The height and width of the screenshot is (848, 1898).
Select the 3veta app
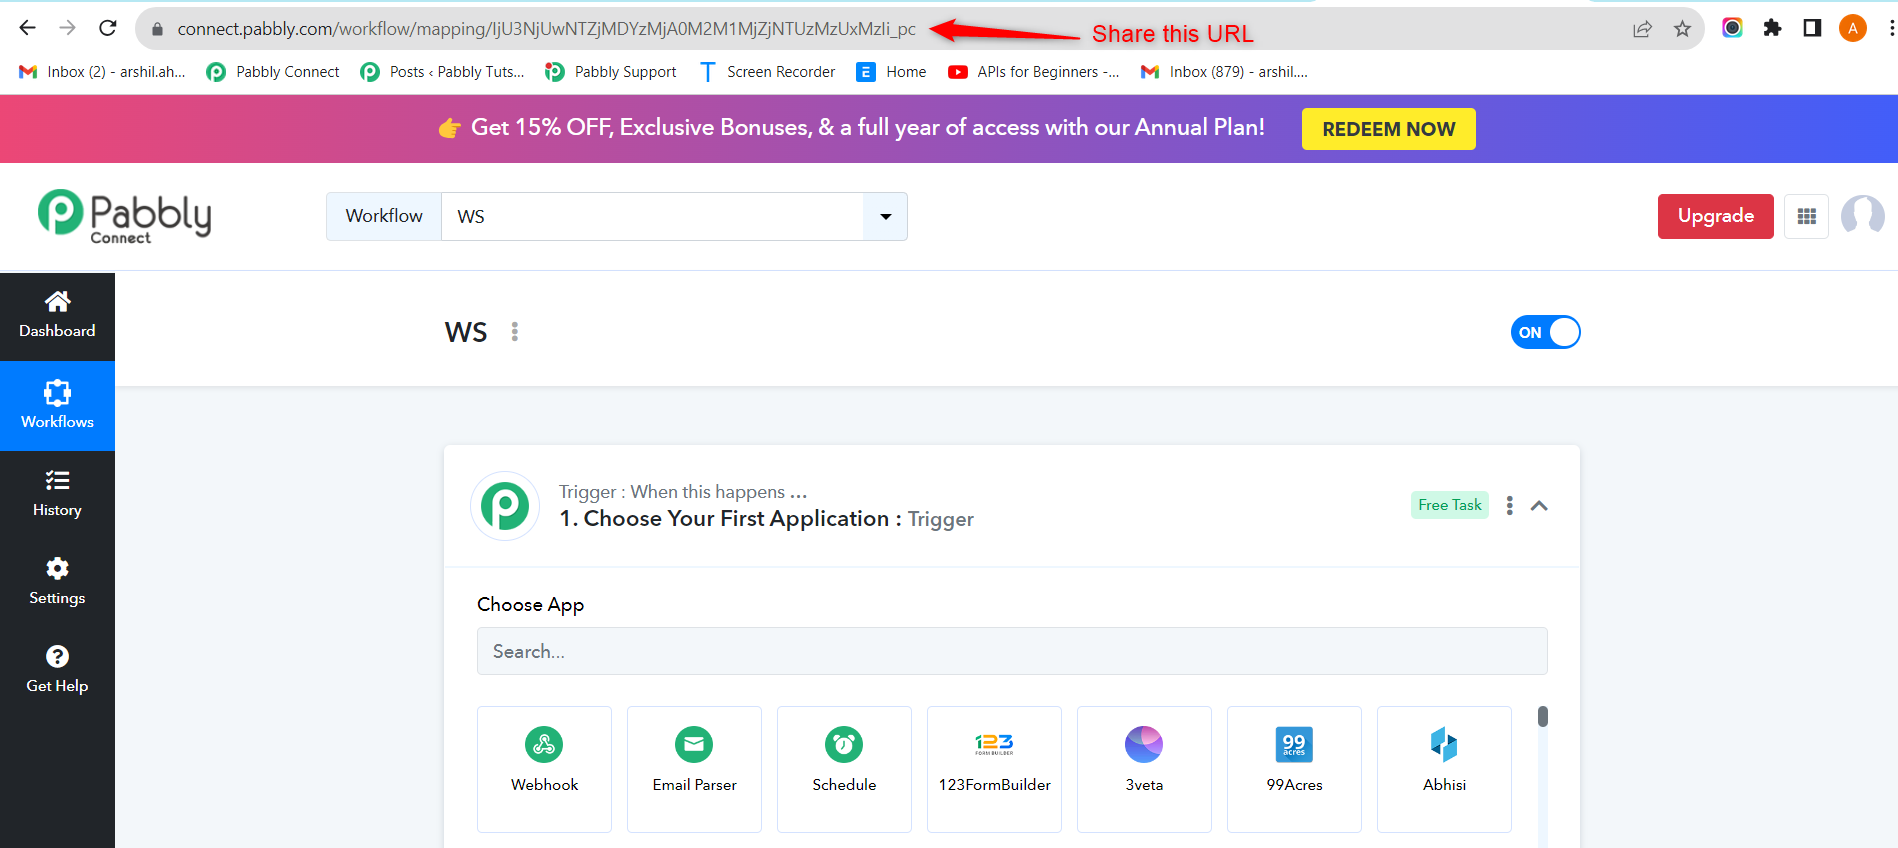tap(1144, 769)
